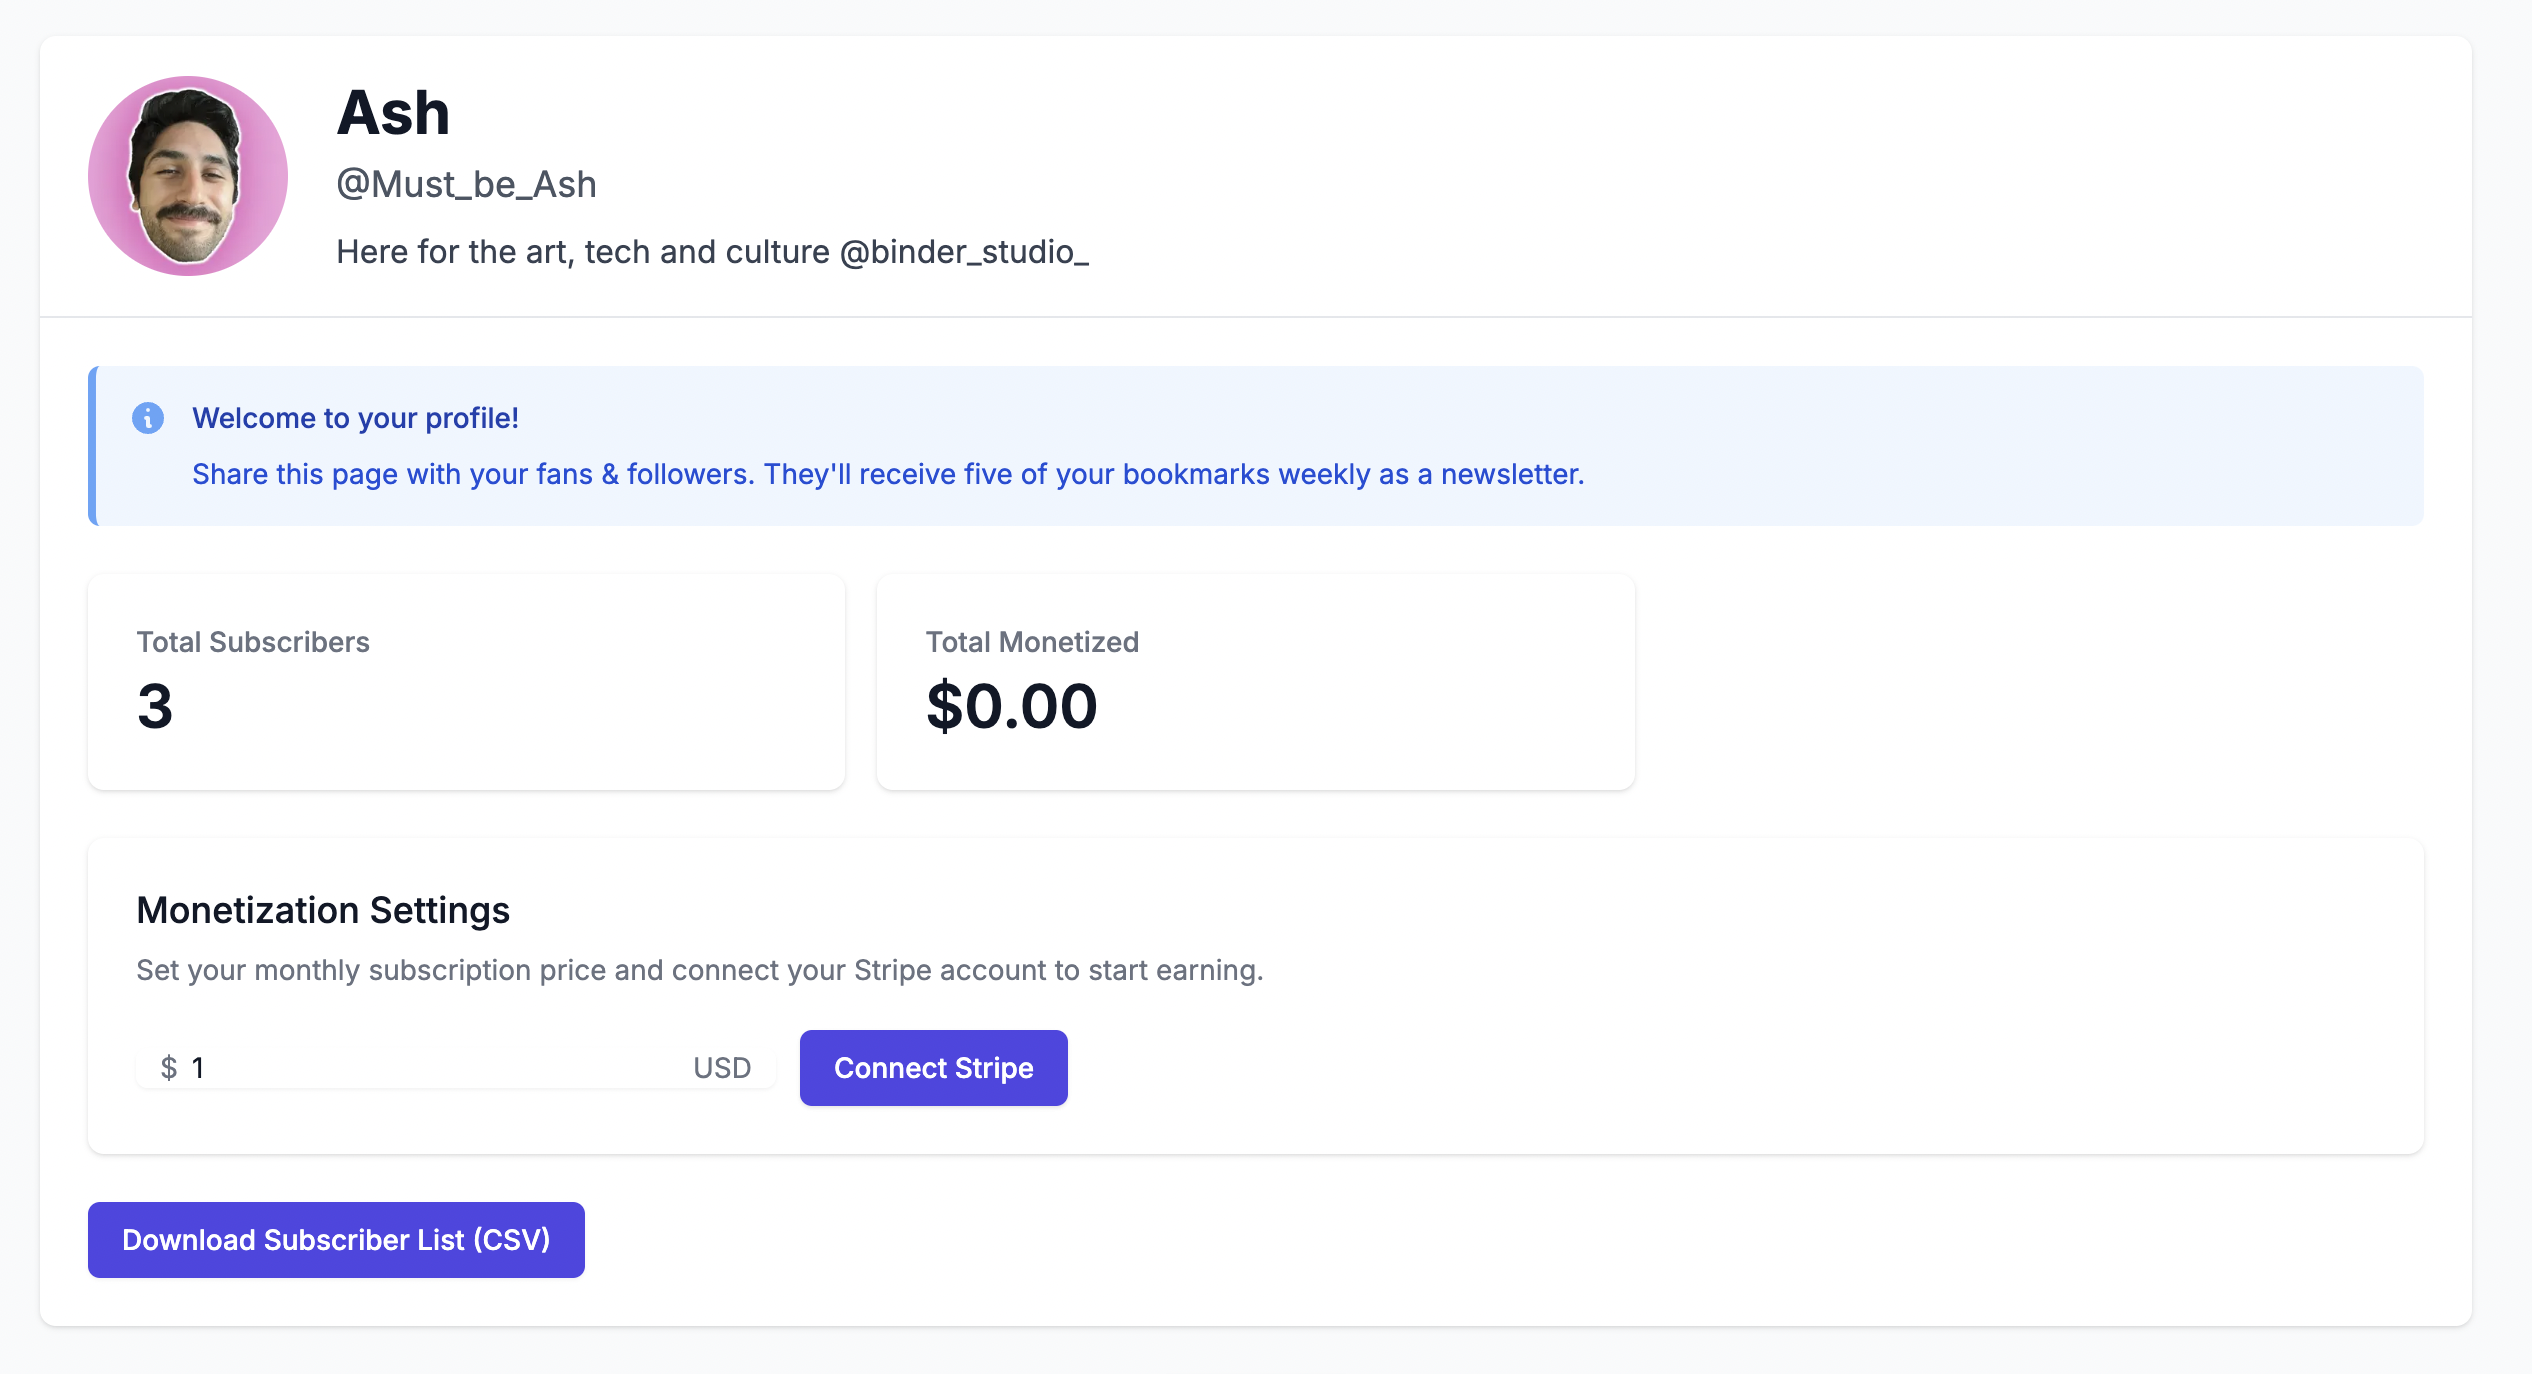Select the @Must_be_Ash handle text
The height and width of the screenshot is (1374, 2532).
click(x=466, y=185)
